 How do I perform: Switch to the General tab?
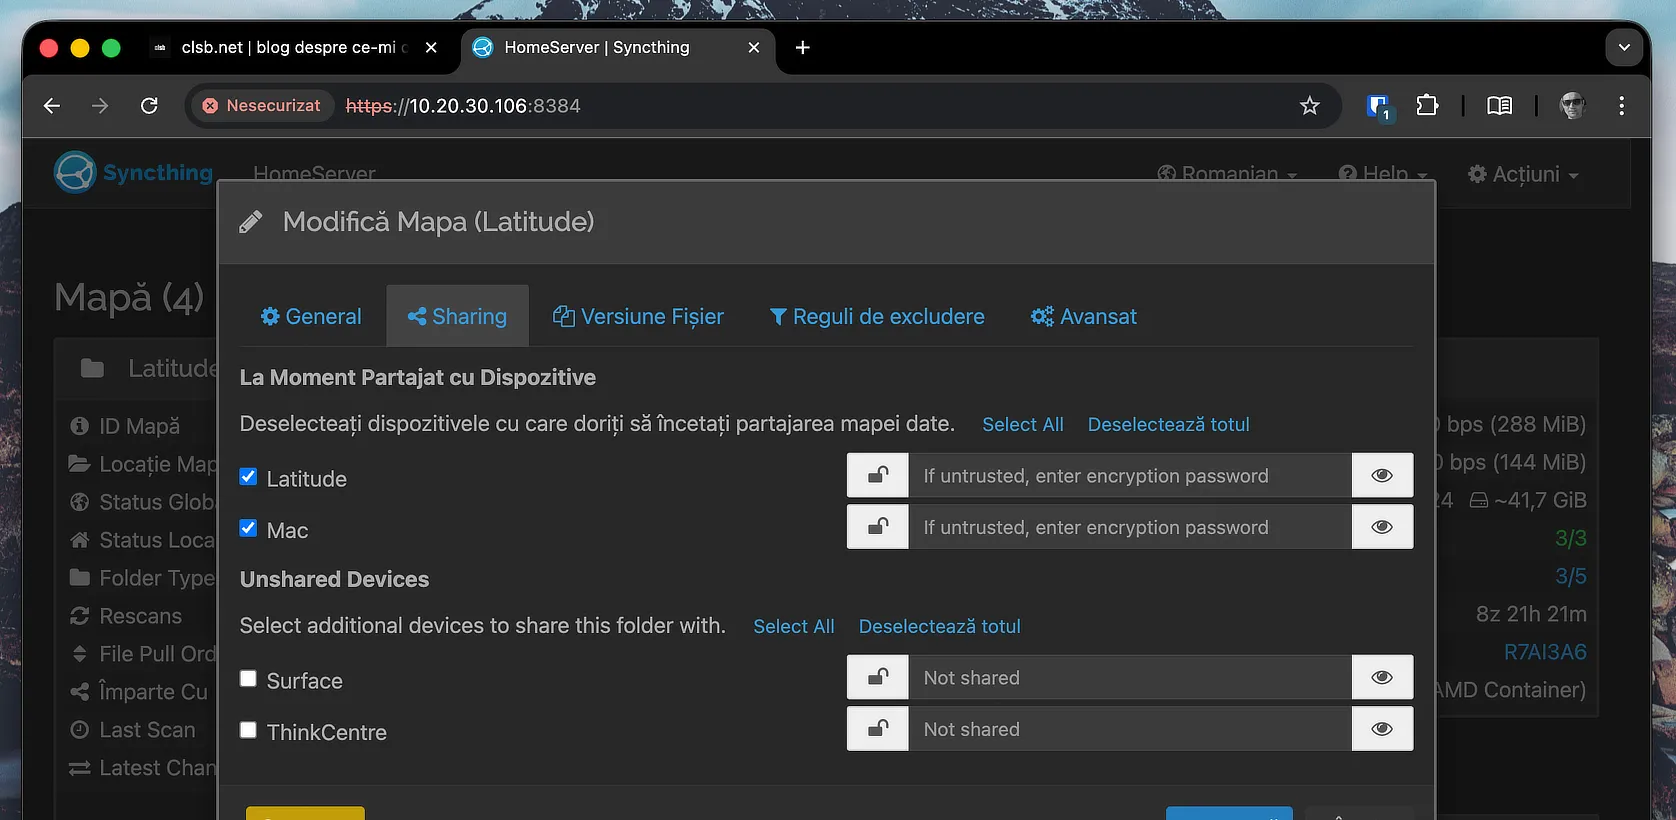(311, 317)
